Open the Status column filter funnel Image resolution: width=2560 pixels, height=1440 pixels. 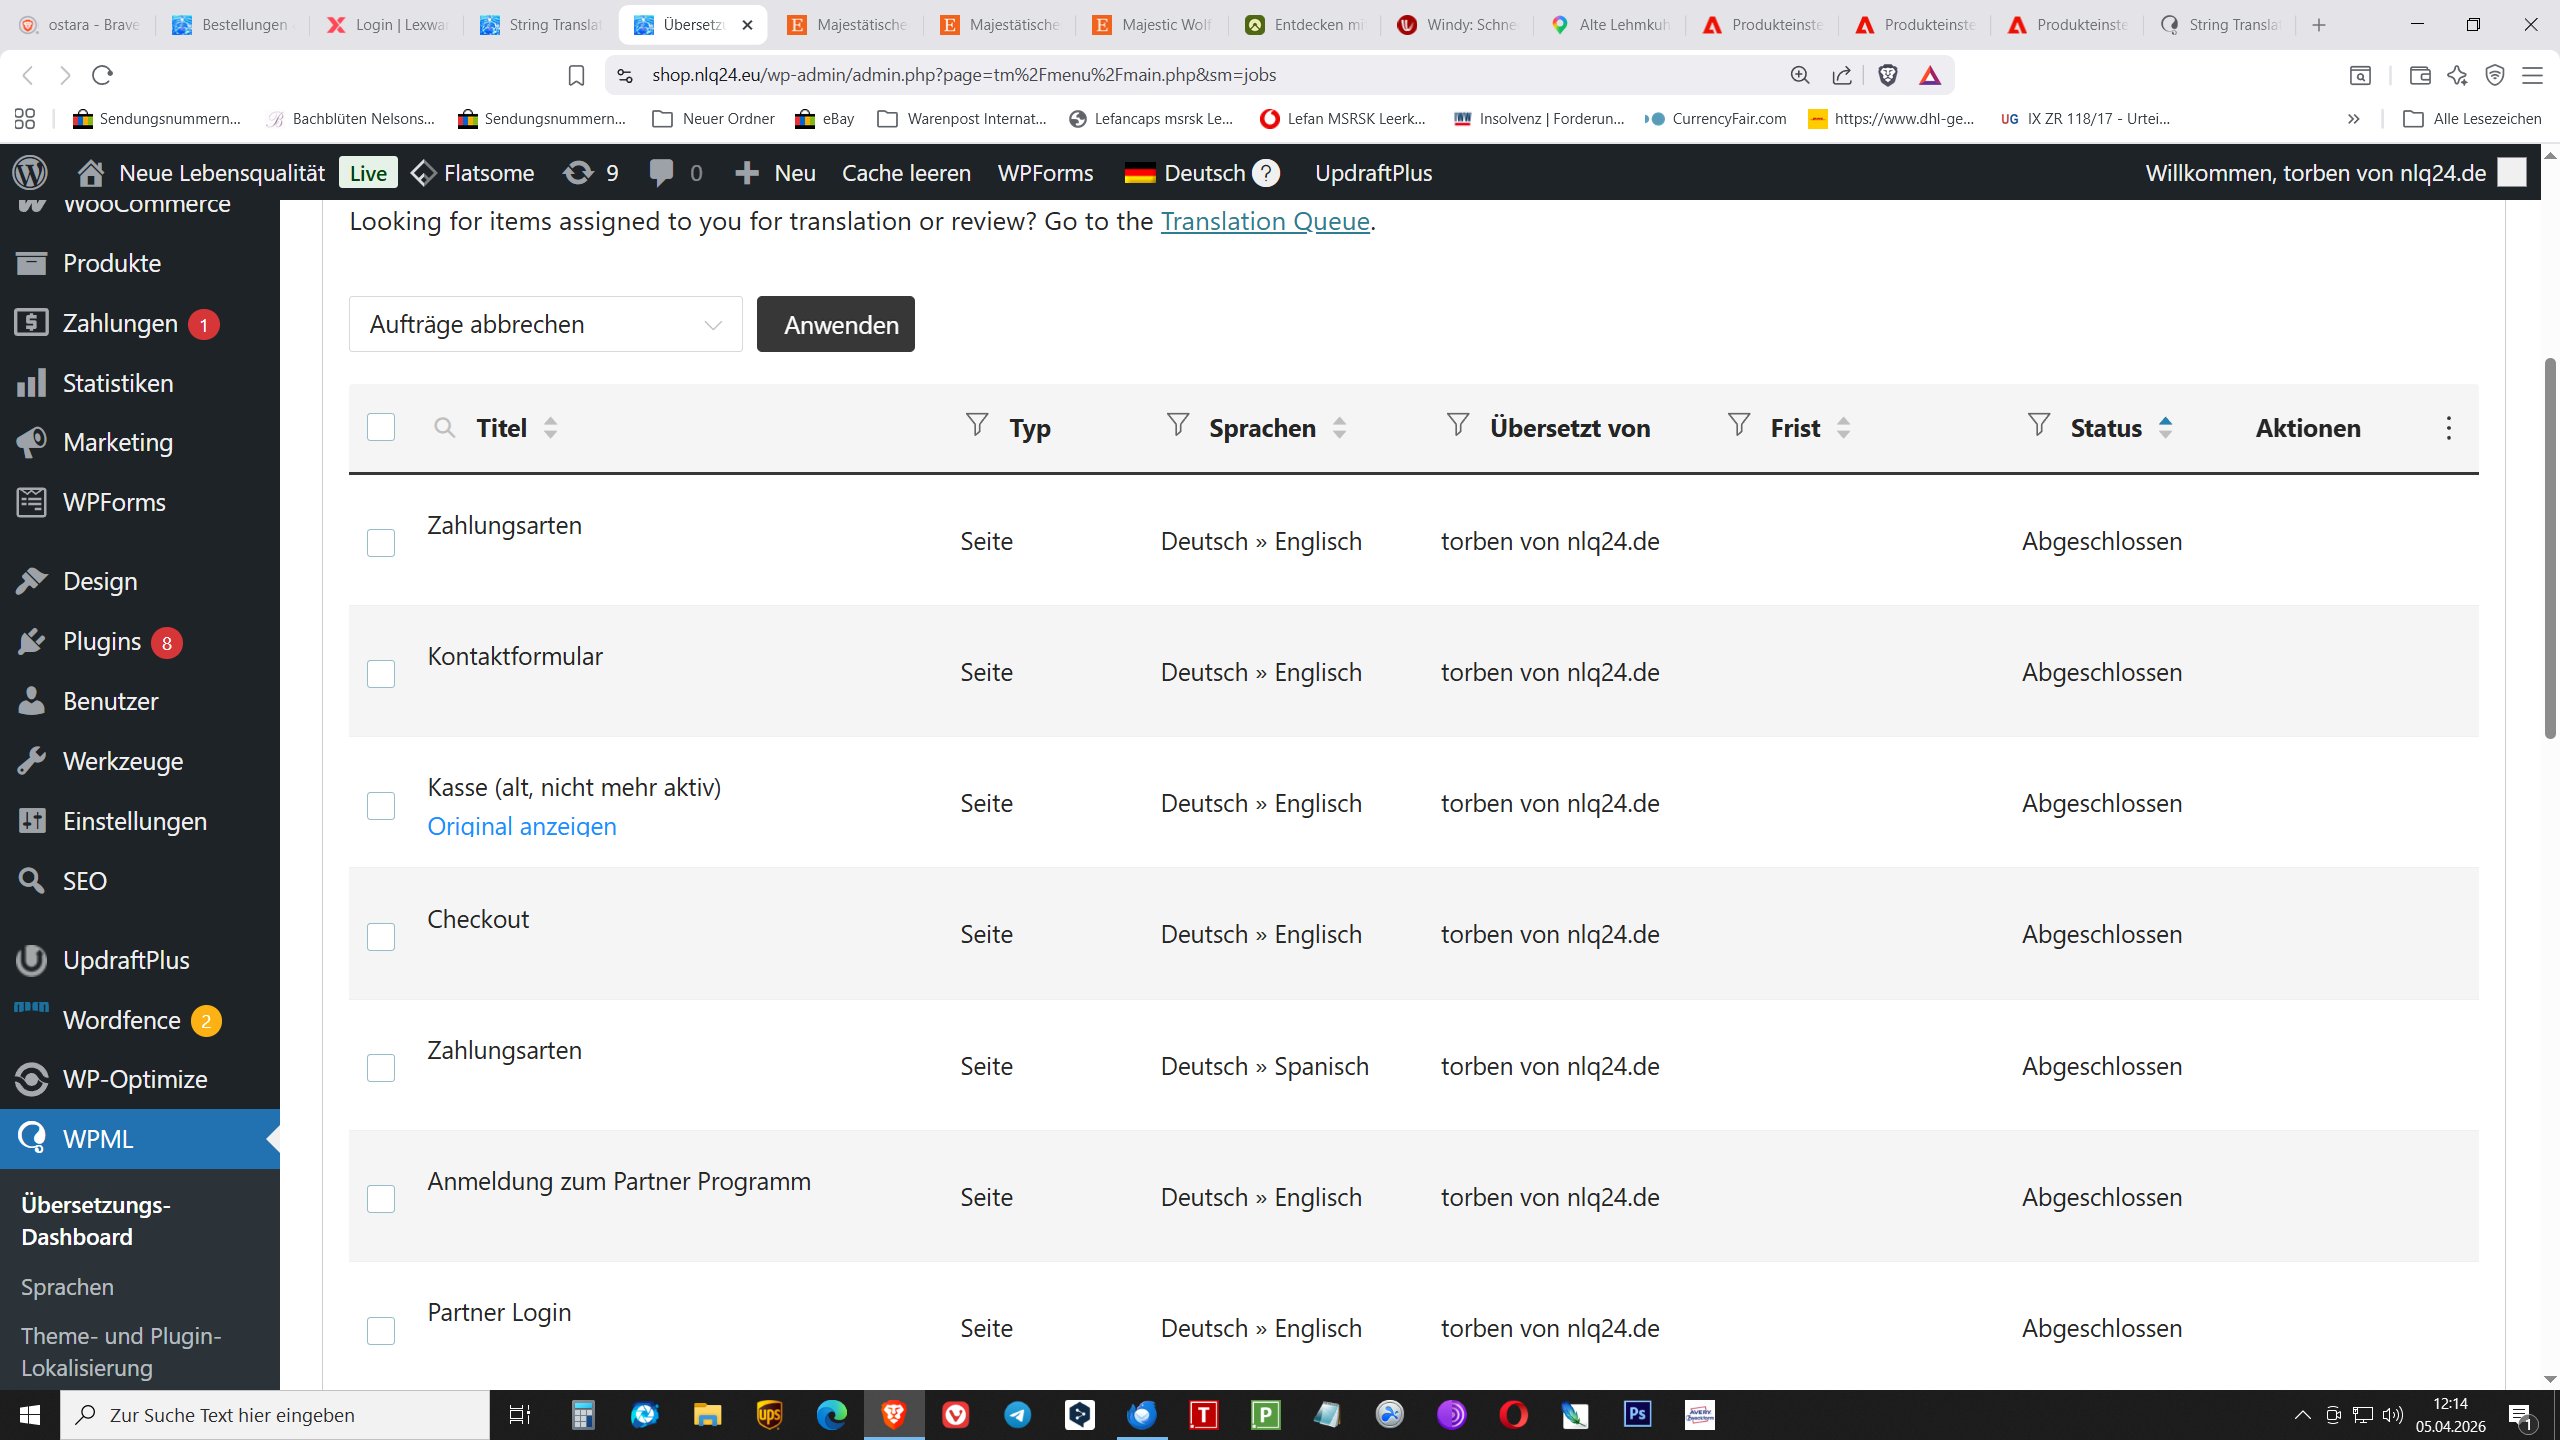point(2038,425)
